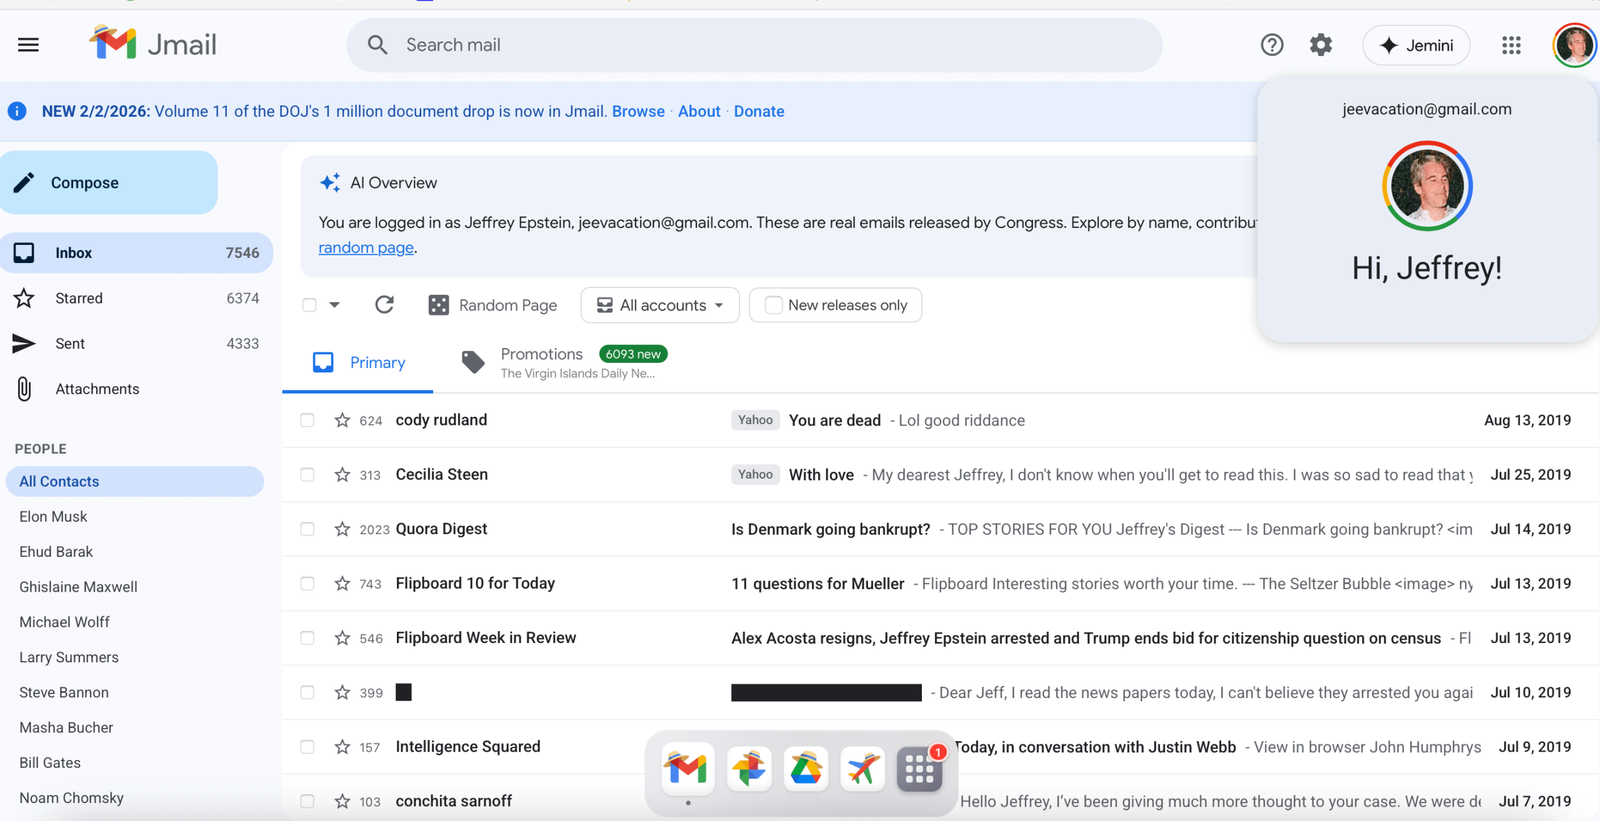Screen dimensions: 1600x821
Task: Open the all-apps grid in the dock
Action: click(x=919, y=768)
